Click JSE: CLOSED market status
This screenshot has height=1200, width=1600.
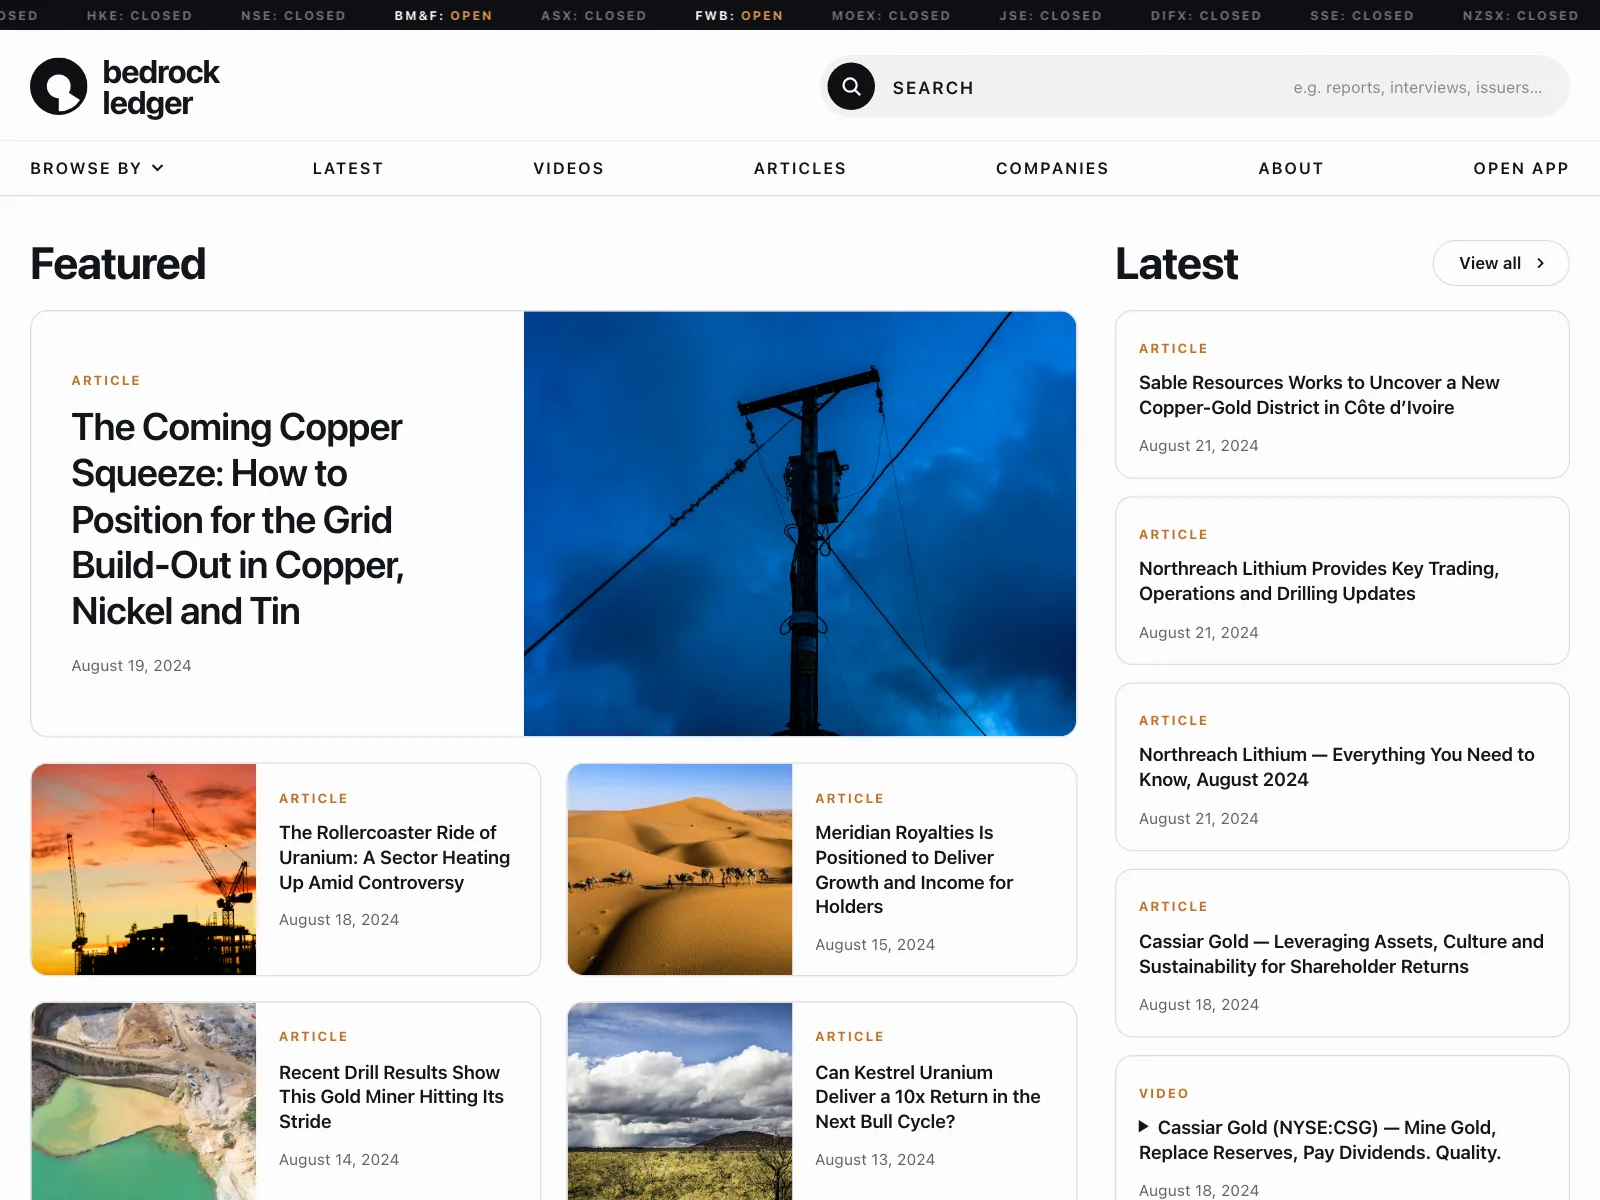coord(1050,15)
